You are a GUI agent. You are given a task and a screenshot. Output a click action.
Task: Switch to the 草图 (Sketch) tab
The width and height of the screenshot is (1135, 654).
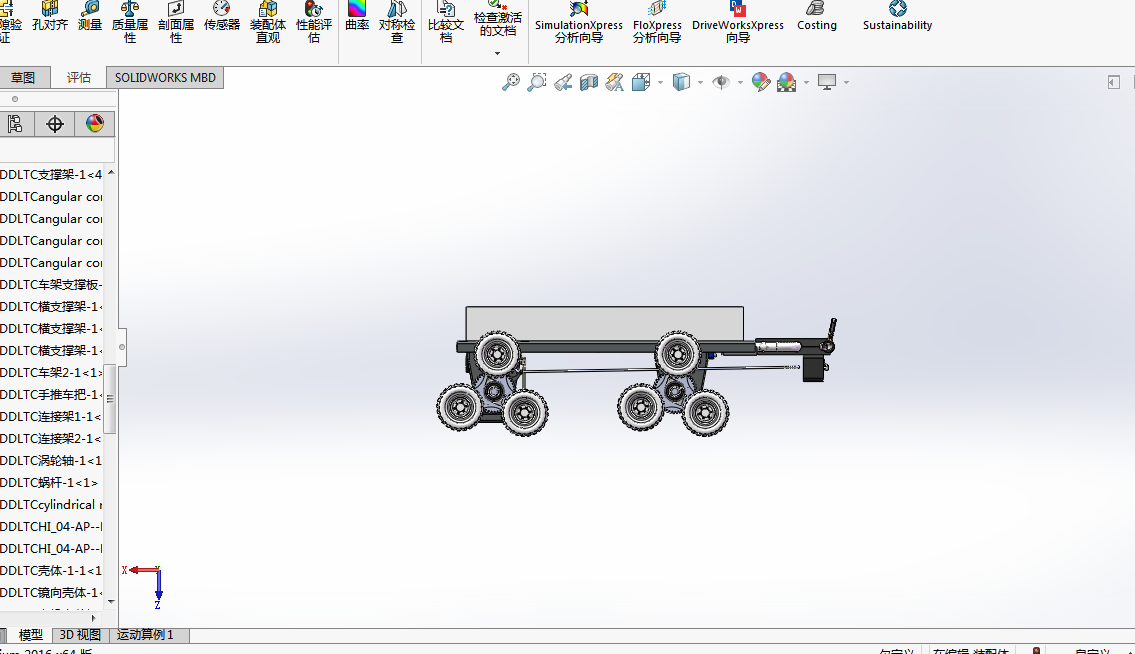(x=23, y=77)
